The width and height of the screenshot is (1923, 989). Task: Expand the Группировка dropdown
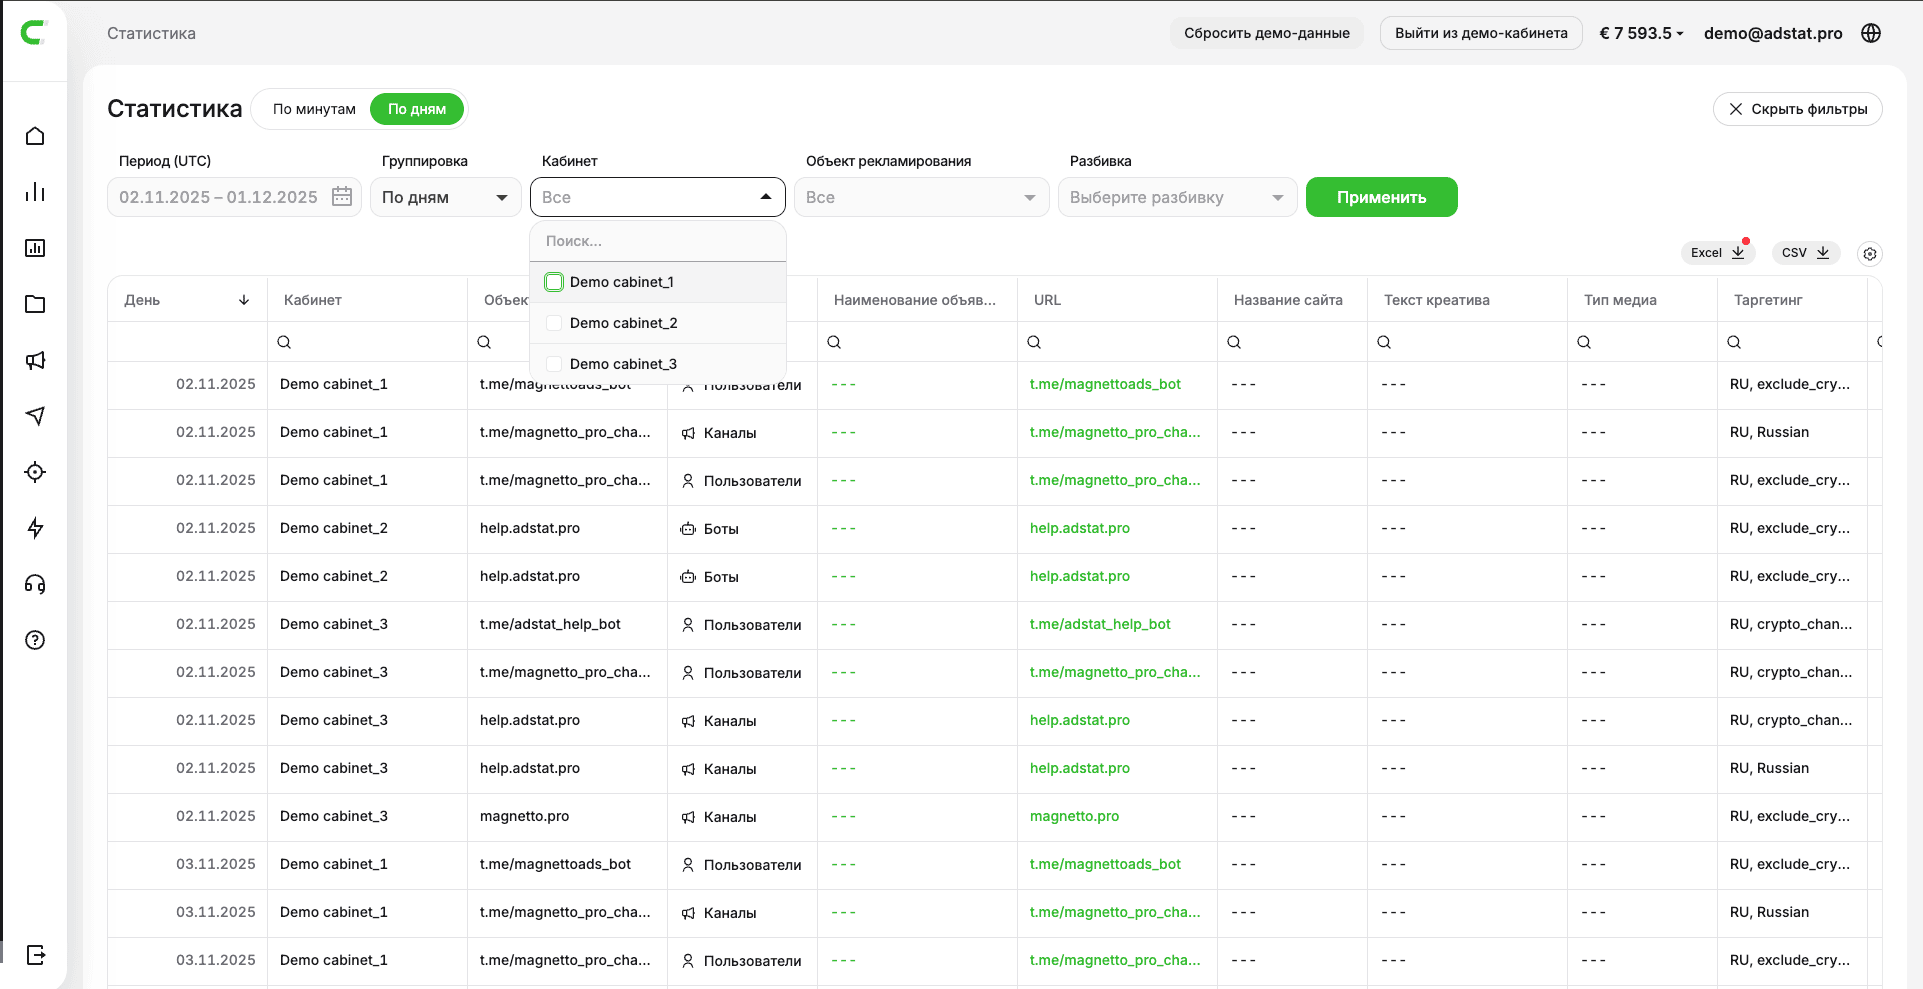click(445, 197)
